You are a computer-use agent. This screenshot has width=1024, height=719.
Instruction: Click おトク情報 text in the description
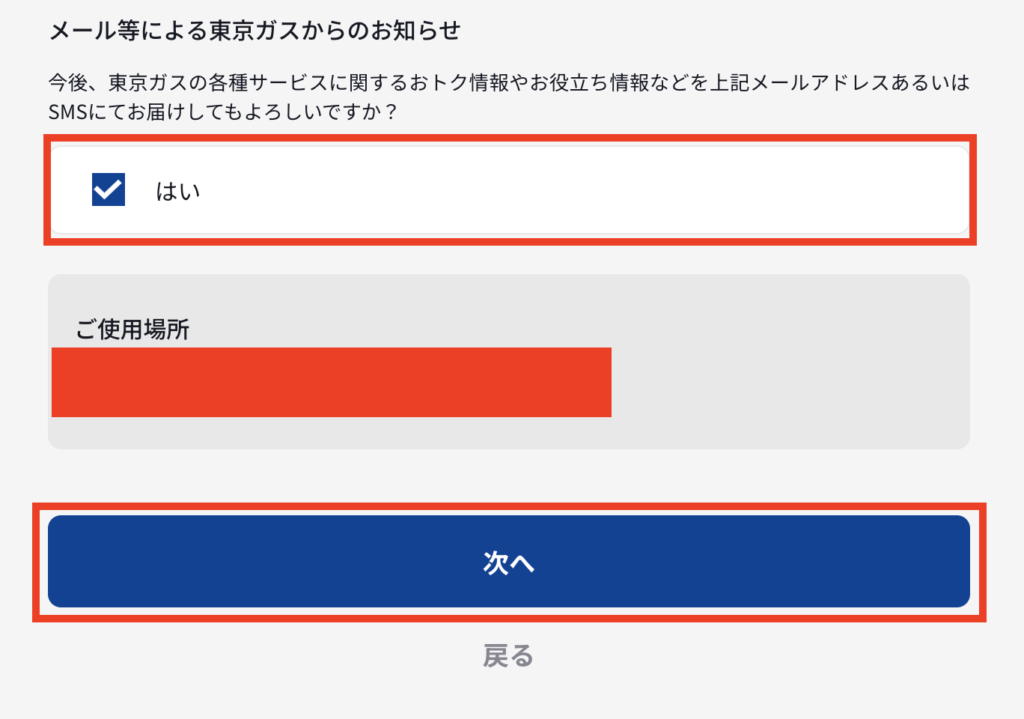pyautogui.click(x=459, y=83)
